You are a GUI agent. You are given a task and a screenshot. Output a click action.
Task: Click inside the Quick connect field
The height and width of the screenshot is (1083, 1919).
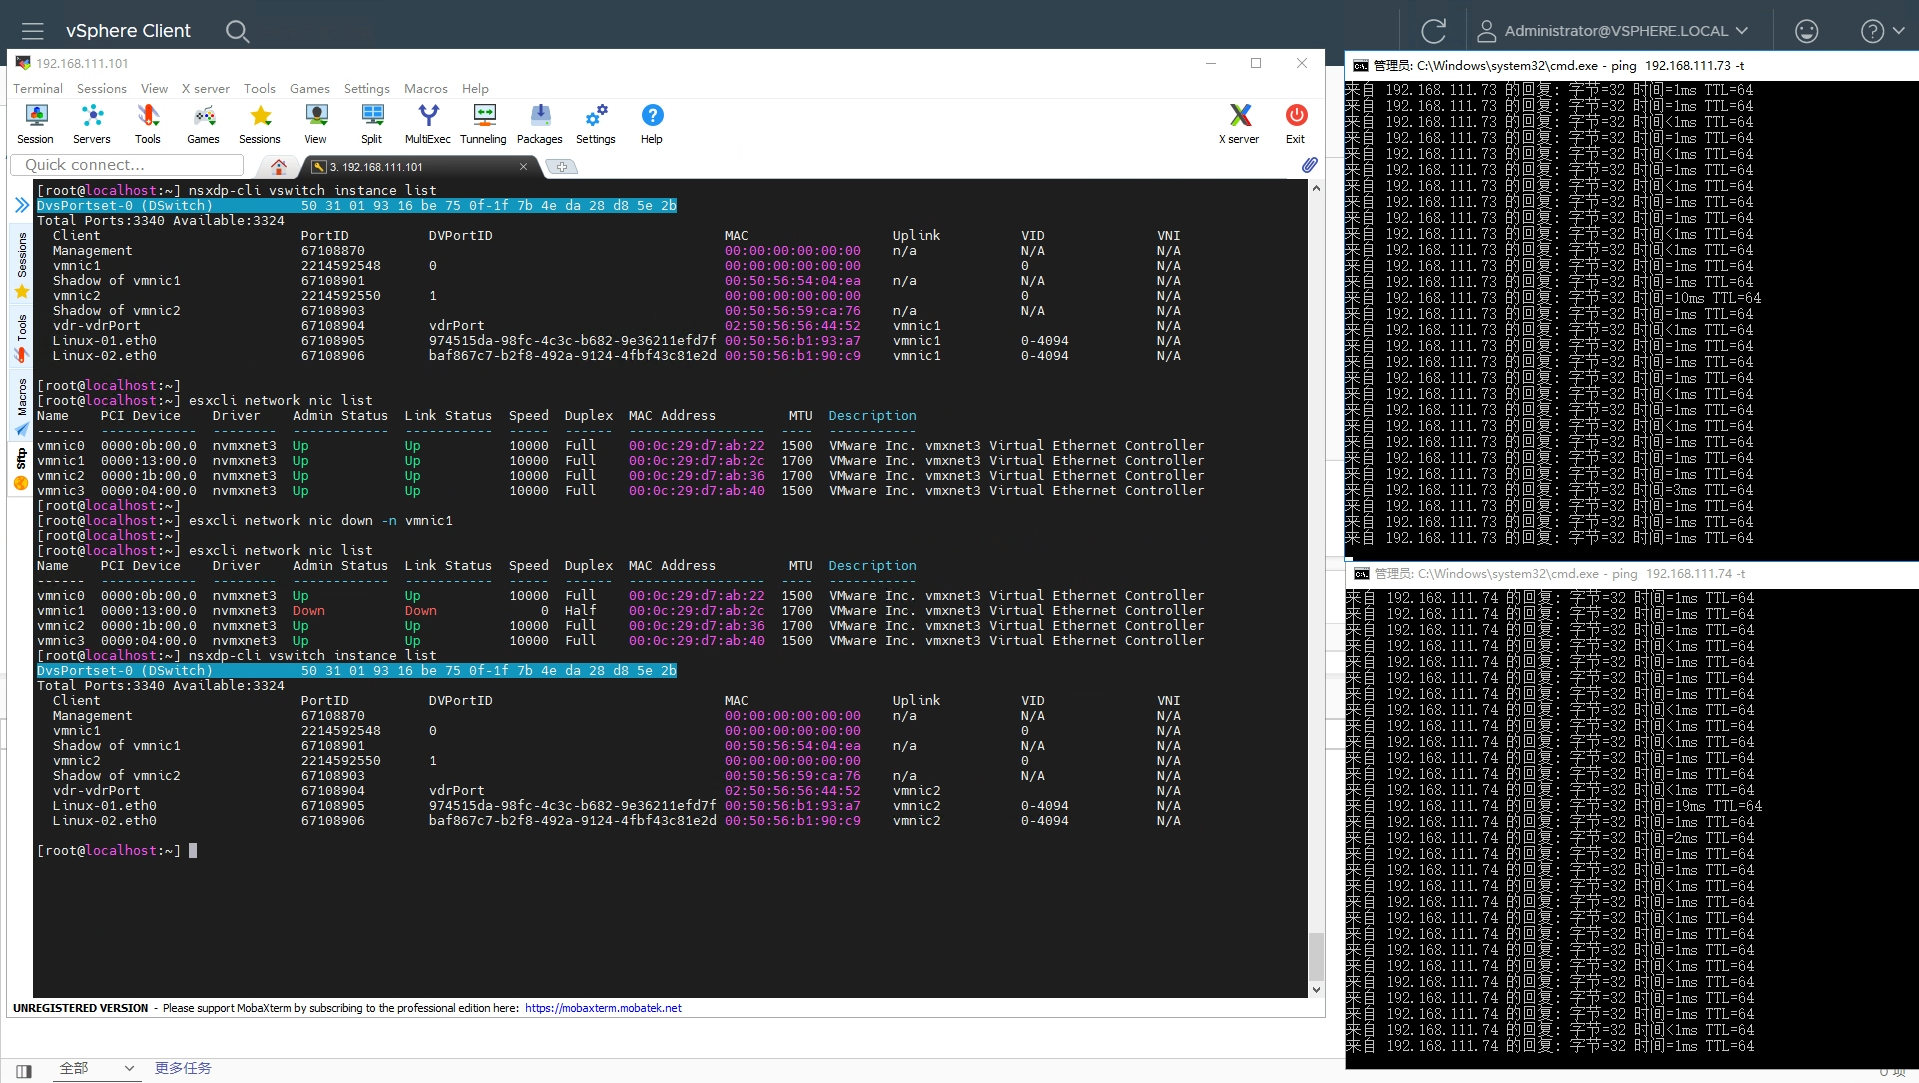127,165
